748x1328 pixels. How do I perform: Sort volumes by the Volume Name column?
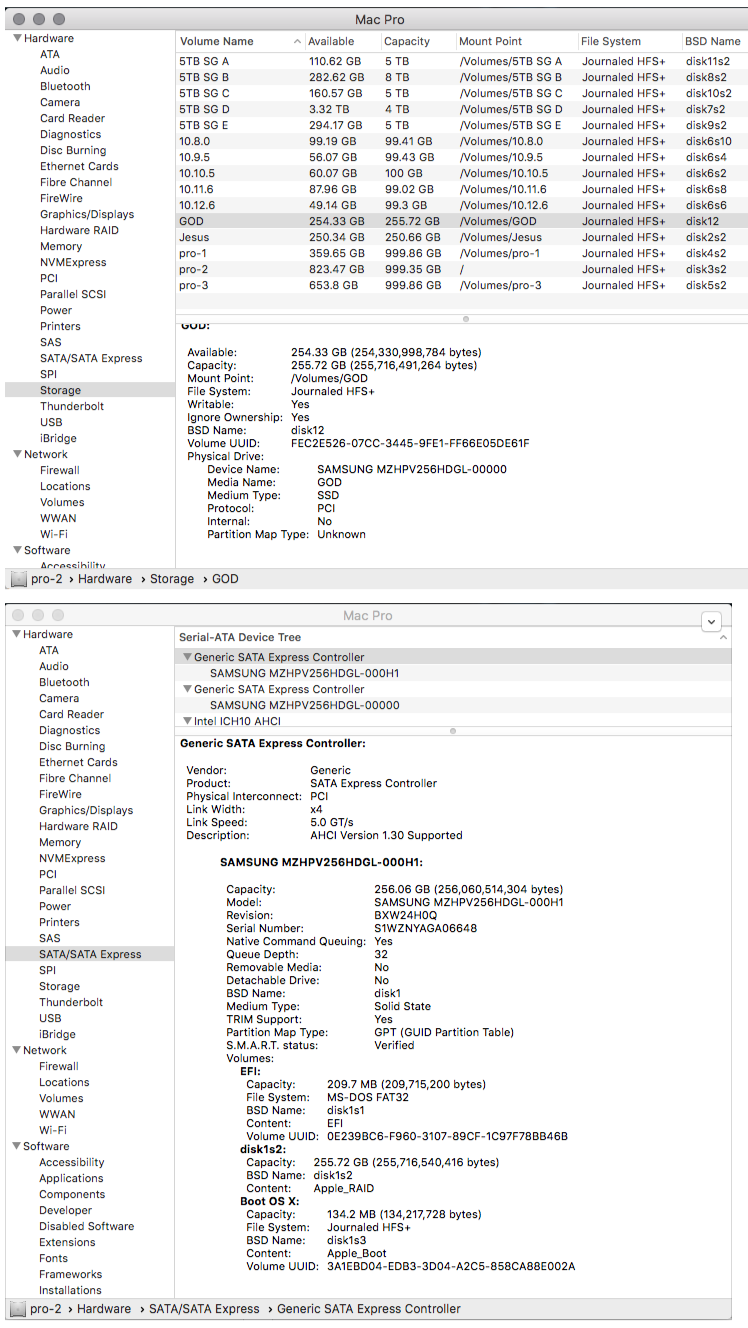coord(216,41)
